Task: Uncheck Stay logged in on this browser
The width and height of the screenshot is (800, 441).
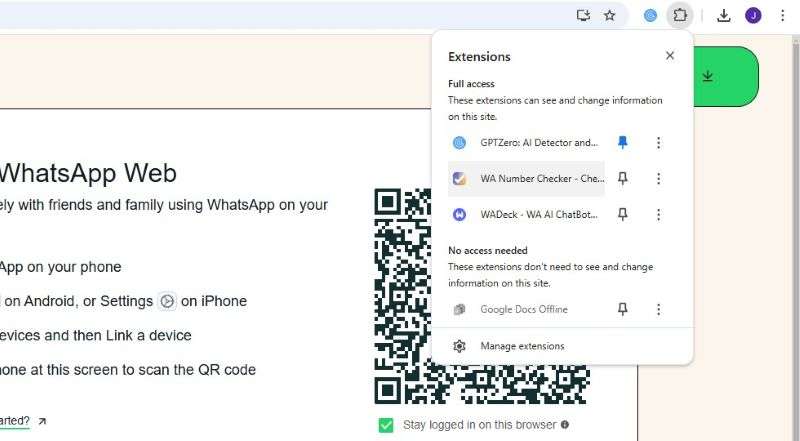Action: click(386, 425)
